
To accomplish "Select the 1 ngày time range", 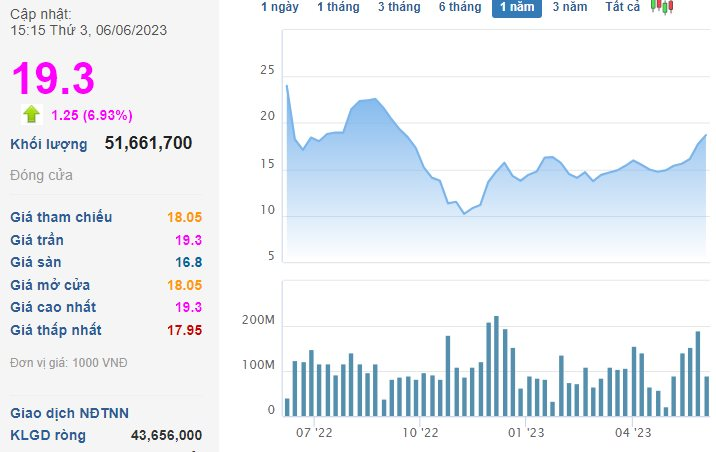I will pos(279,7).
